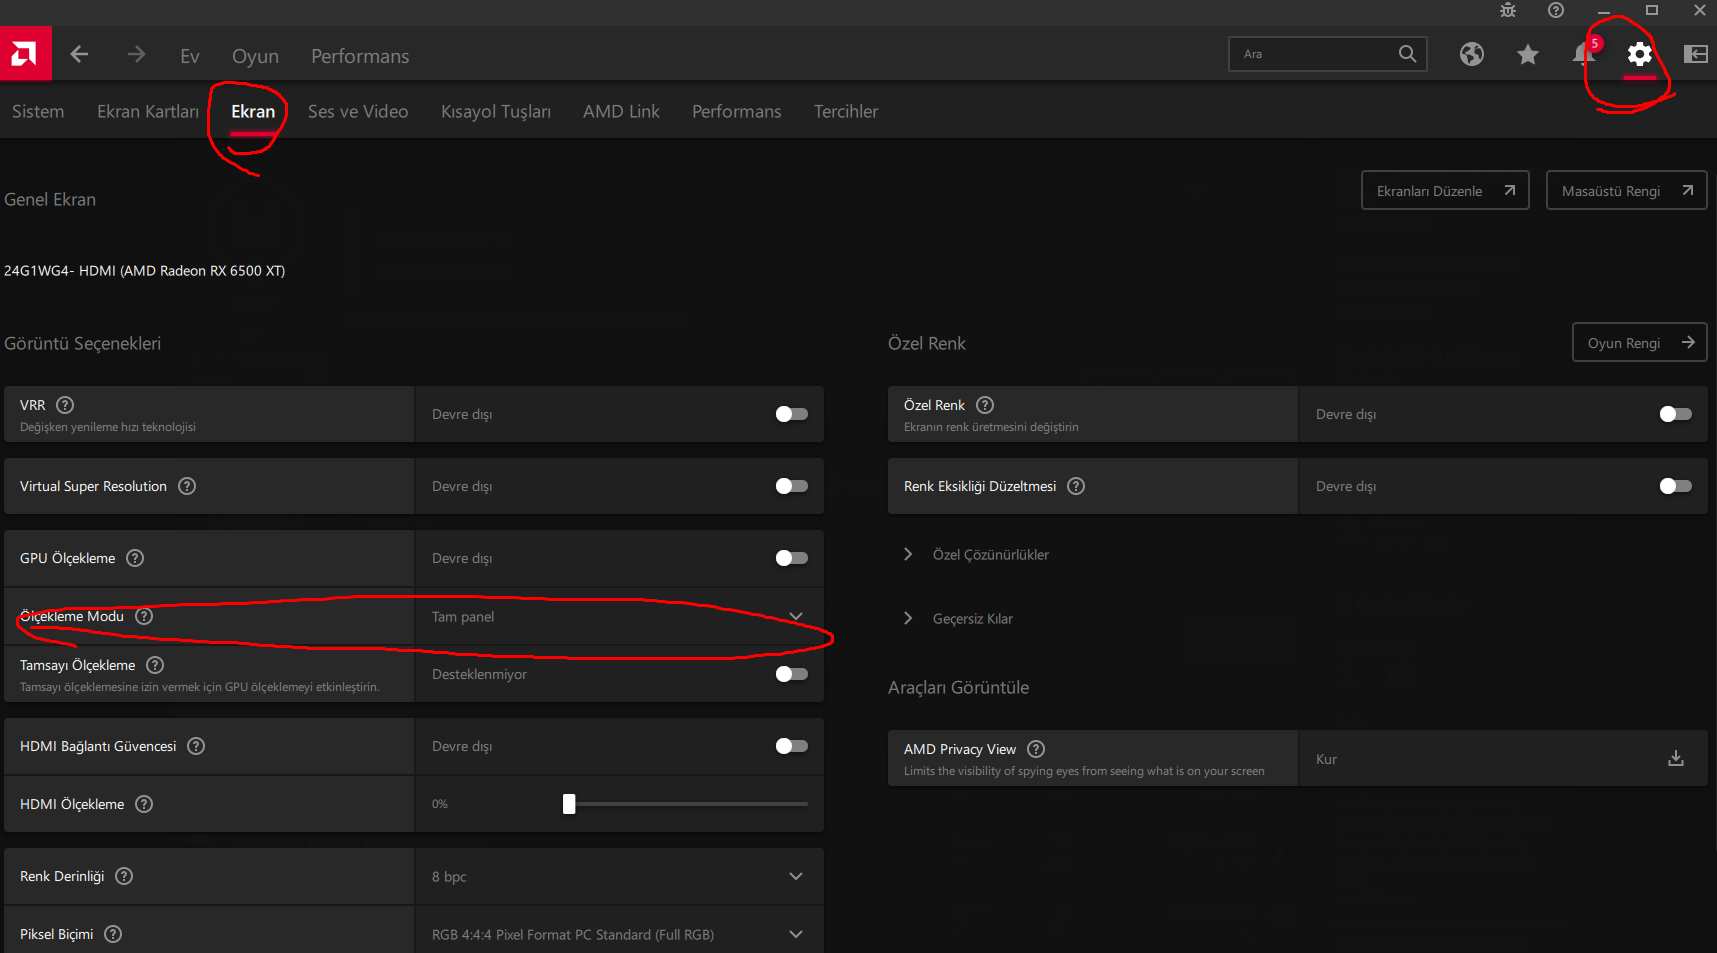Open the notifications bell
The image size is (1717, 953).
[x=1583, y=54]
